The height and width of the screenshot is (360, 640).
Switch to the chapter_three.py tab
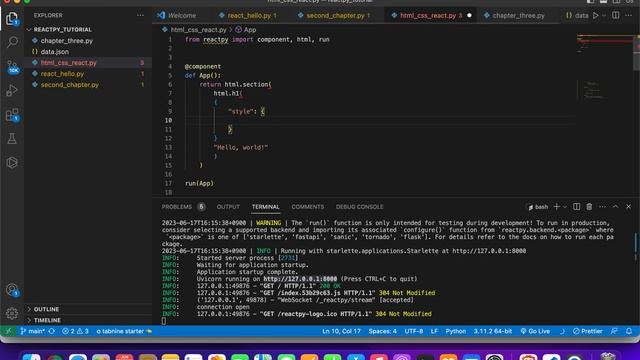point(518,16)
